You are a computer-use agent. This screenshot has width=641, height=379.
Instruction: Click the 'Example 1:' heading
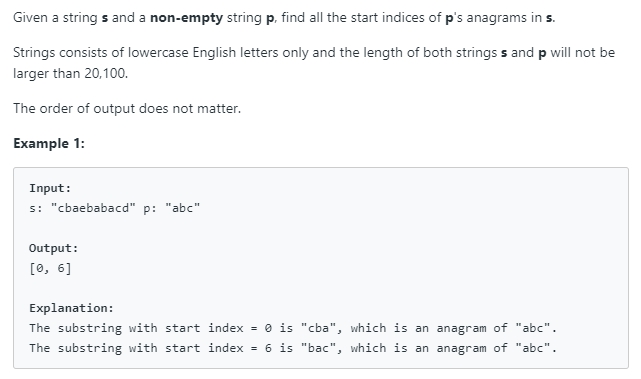pos(49,144)
